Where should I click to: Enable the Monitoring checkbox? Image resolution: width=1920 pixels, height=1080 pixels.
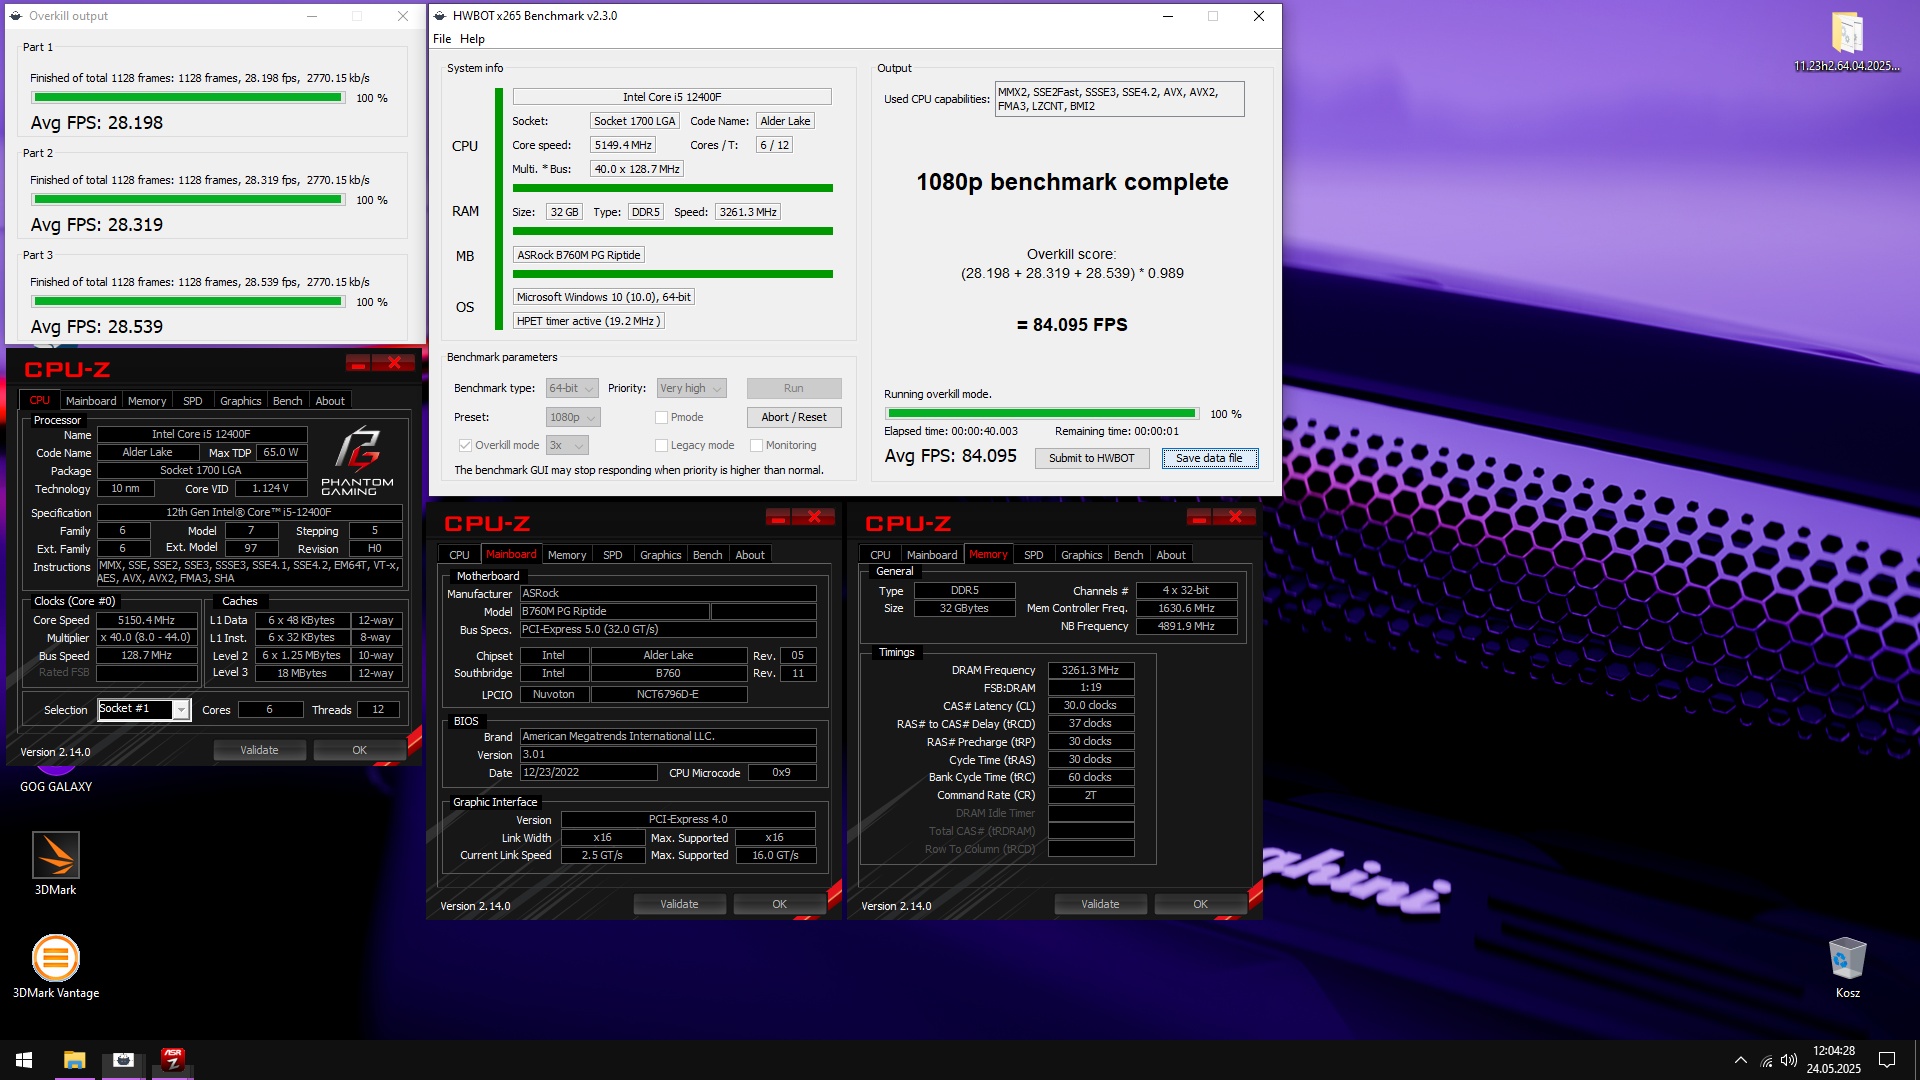point(756,445)
